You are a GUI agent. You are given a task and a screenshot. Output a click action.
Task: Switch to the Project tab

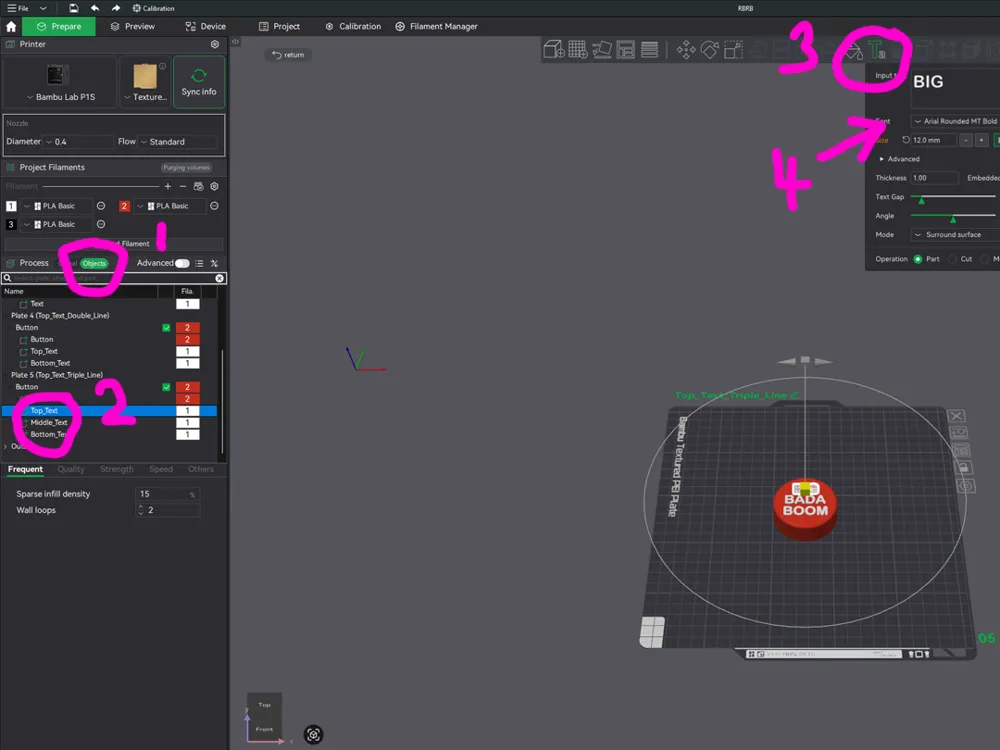pos(279,27)
